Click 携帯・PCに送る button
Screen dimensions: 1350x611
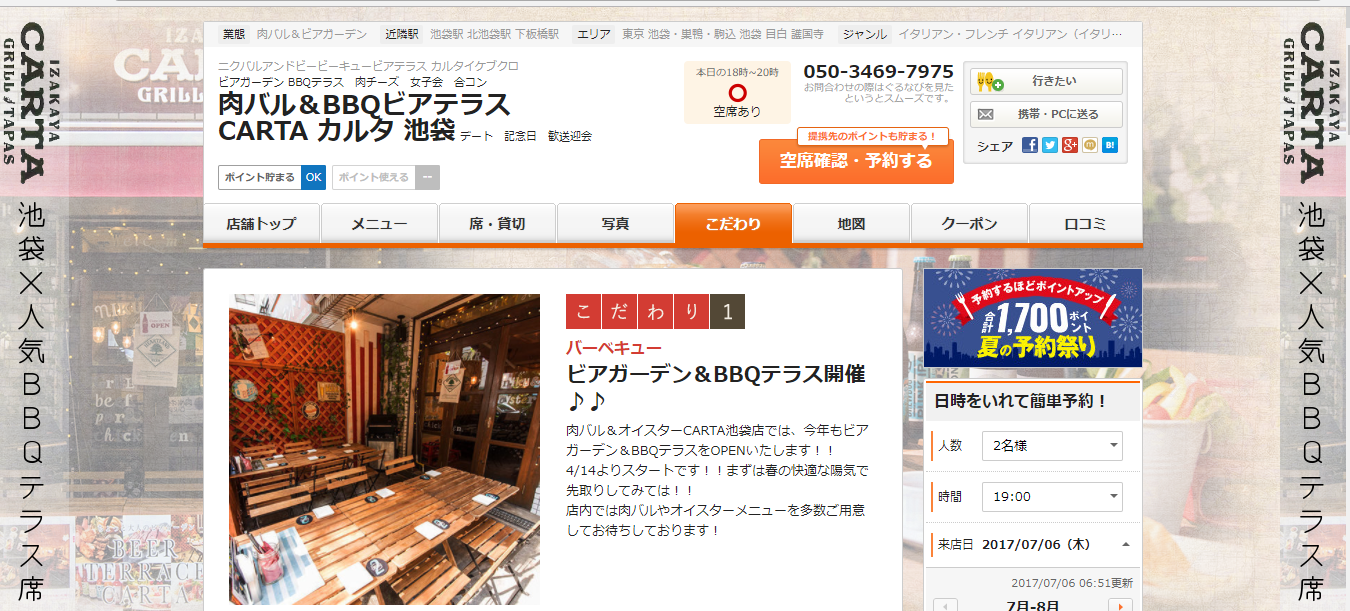(x=1047, y=114)
